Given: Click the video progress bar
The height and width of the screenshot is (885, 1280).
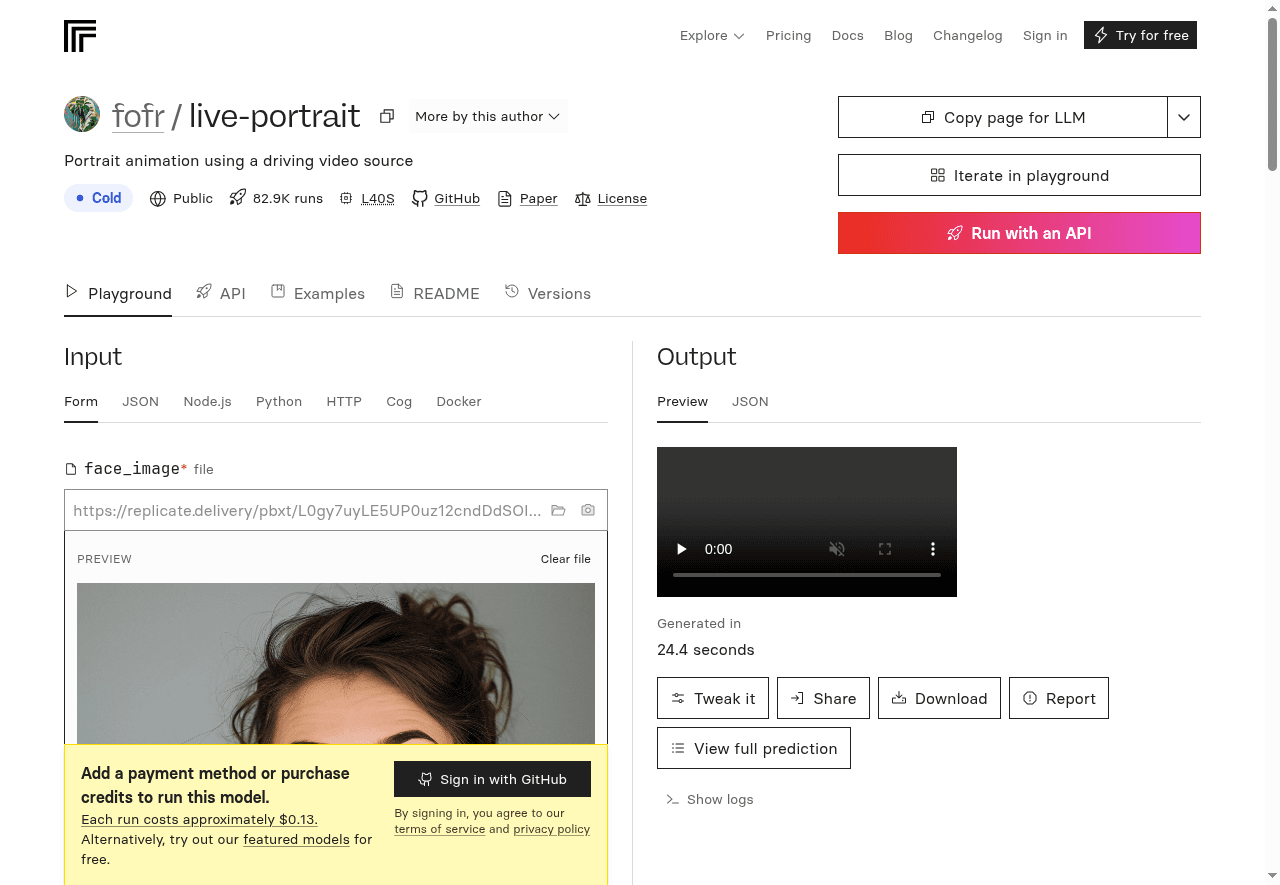Looking at the screenshot, I should point(806,575).
